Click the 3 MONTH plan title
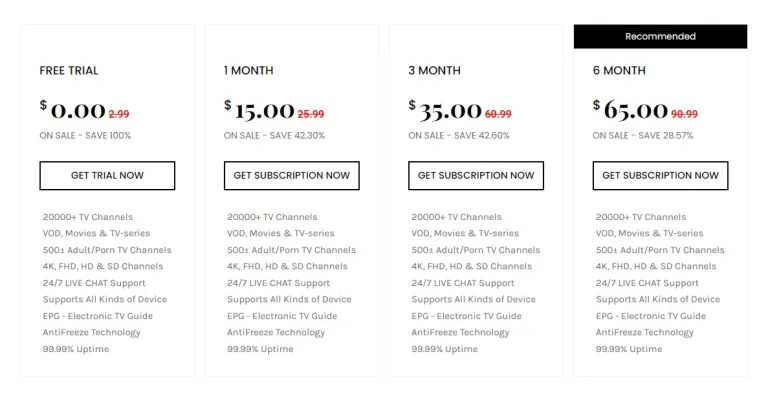This screenshot has height=400, width=768. click(434, 71)
